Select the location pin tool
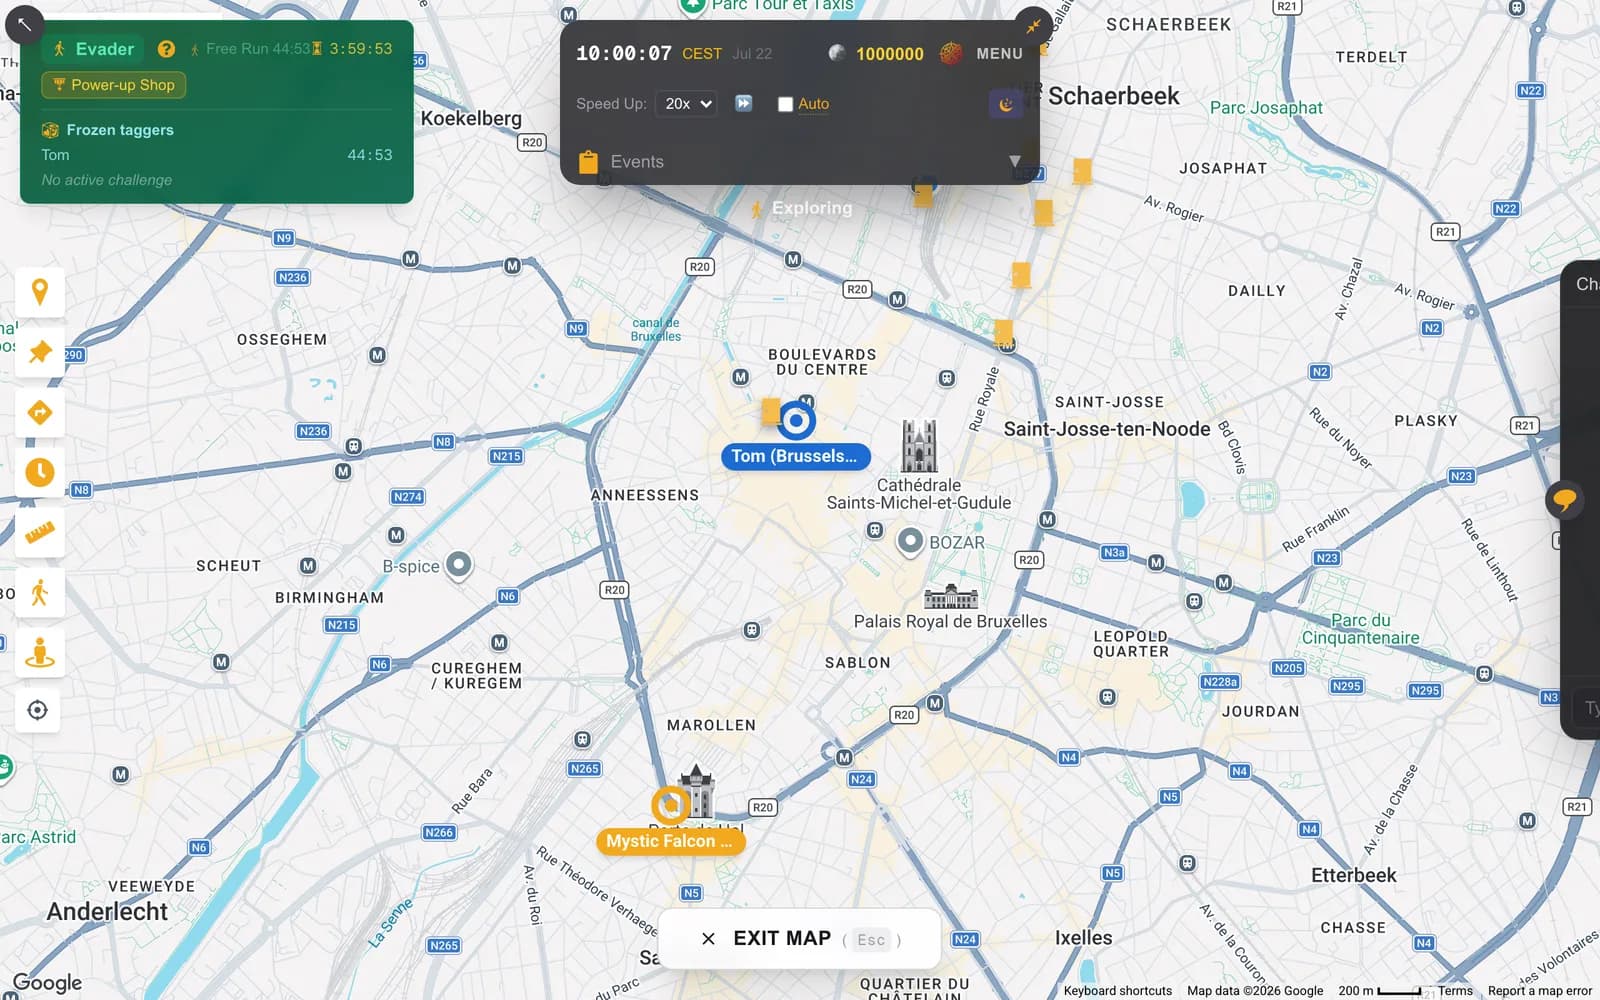 [x=40, y=292]
